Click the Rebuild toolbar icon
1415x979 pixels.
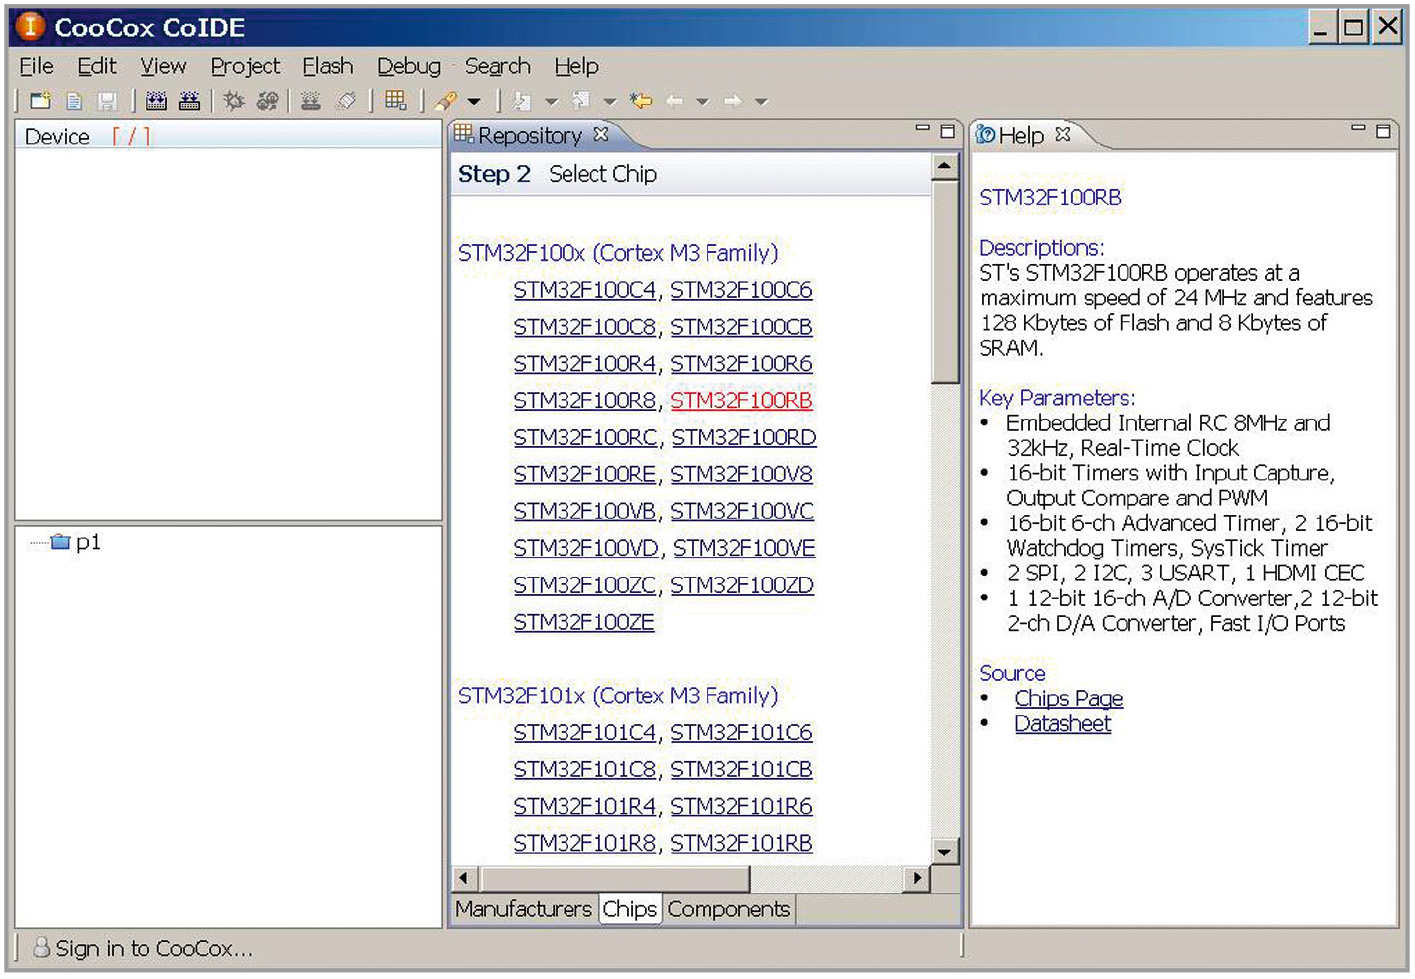click(189, 101)
